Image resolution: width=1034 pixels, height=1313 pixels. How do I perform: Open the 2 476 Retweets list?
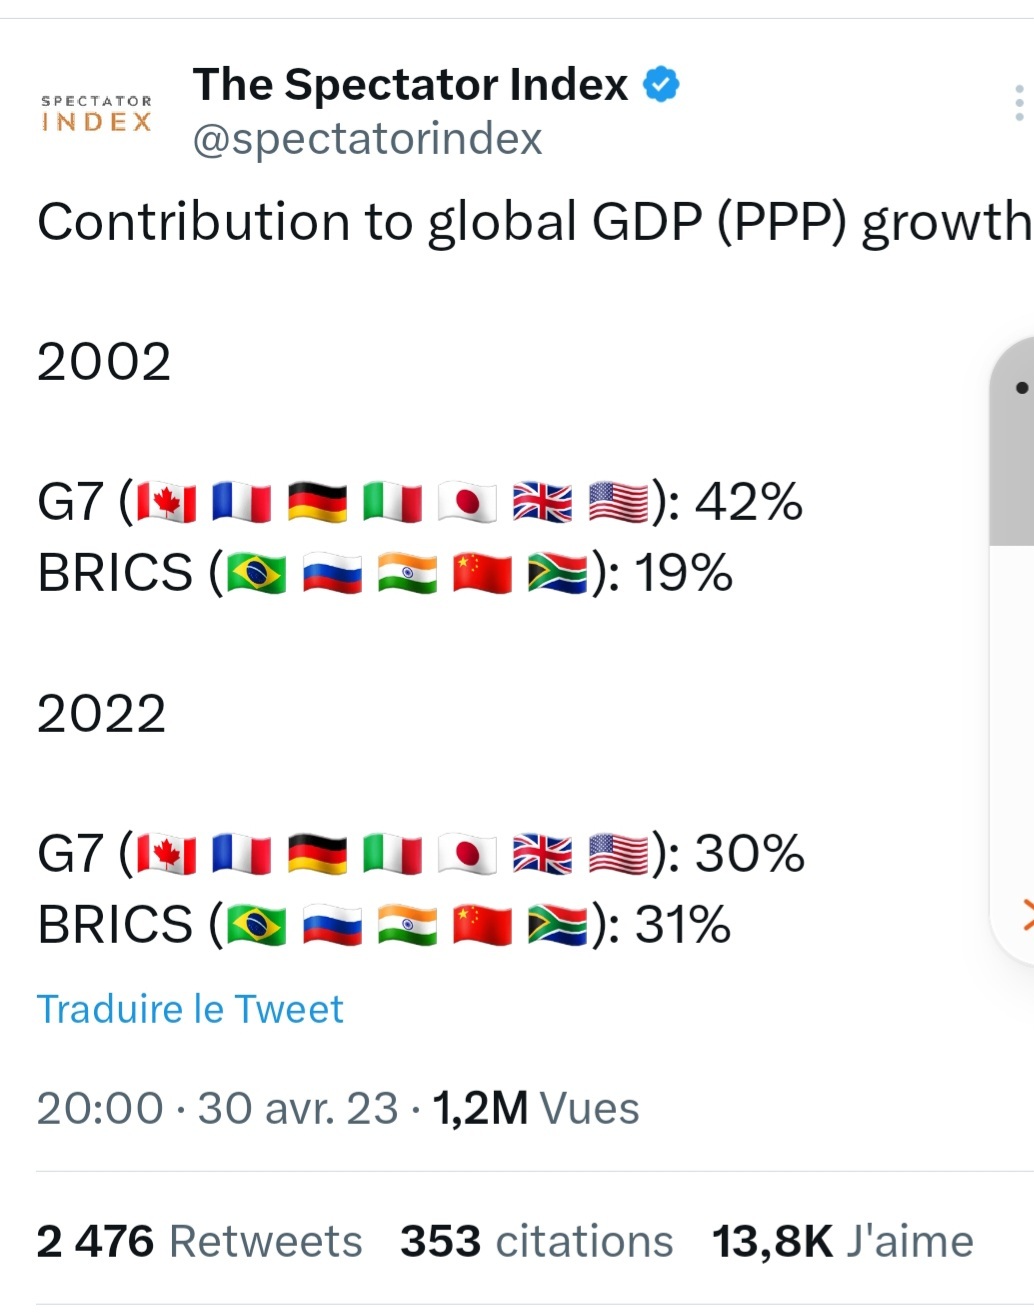pos(199,1241)
